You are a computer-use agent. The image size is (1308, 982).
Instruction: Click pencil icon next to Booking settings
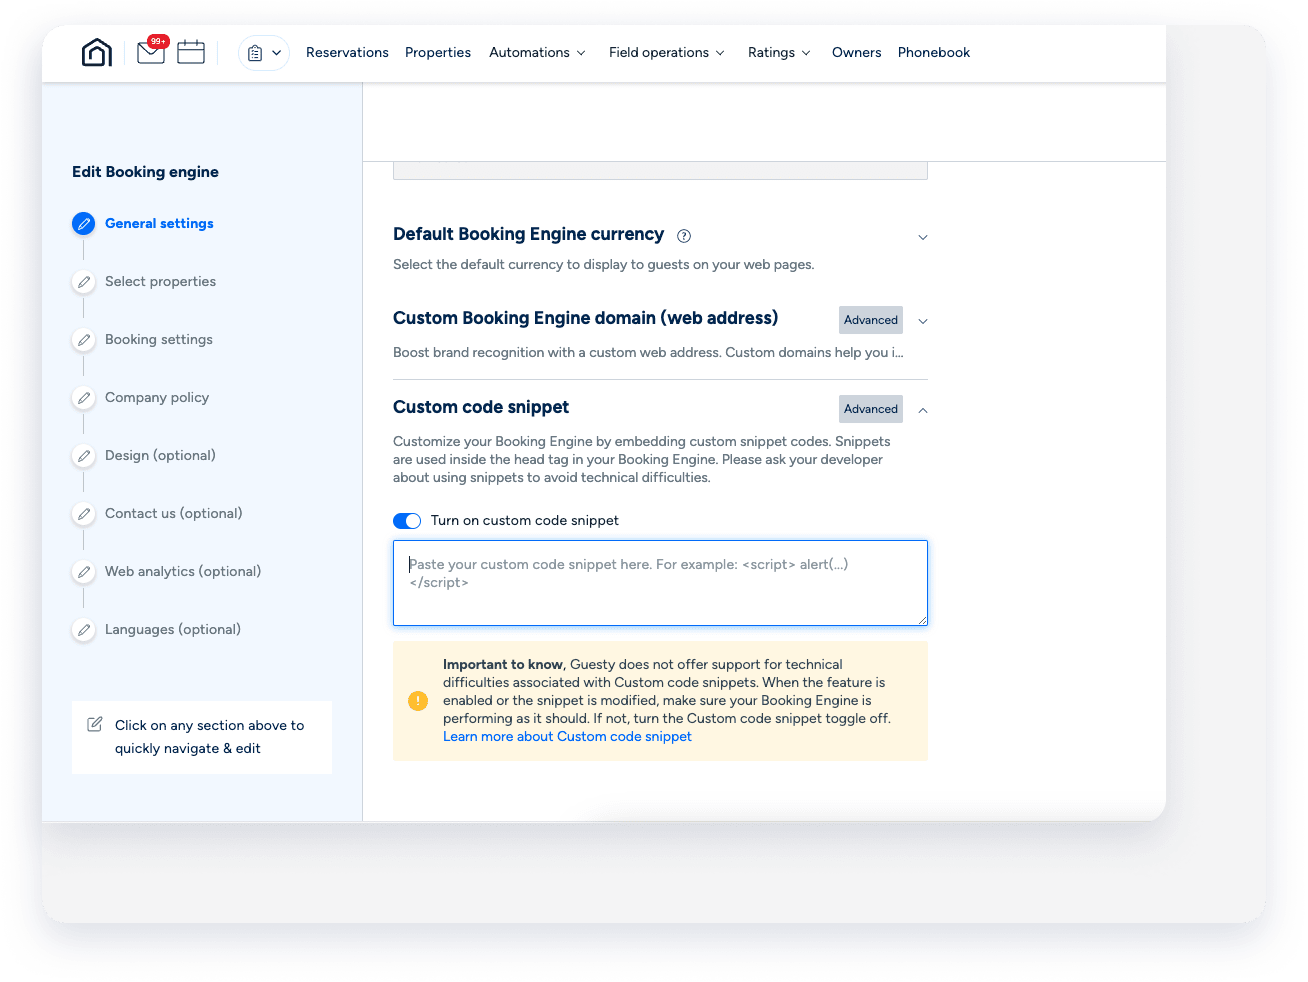[x=84, y=340]
